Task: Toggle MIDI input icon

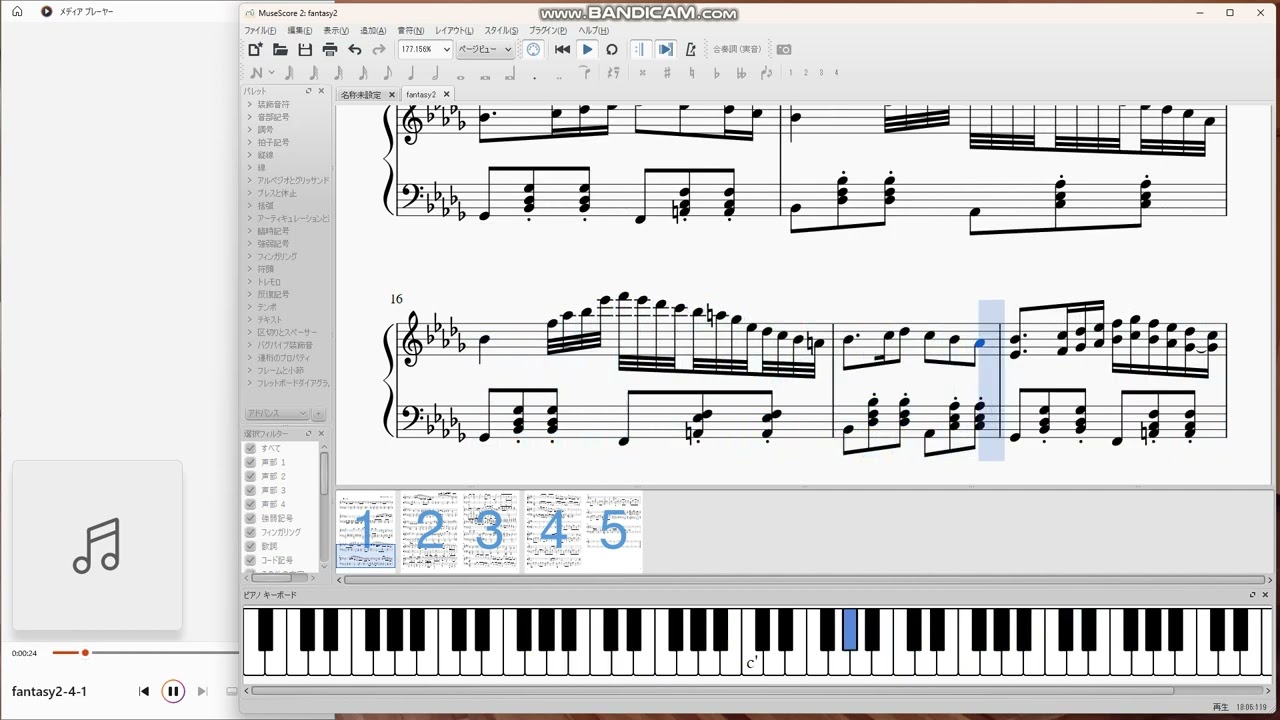Action: tap(533, 49)
